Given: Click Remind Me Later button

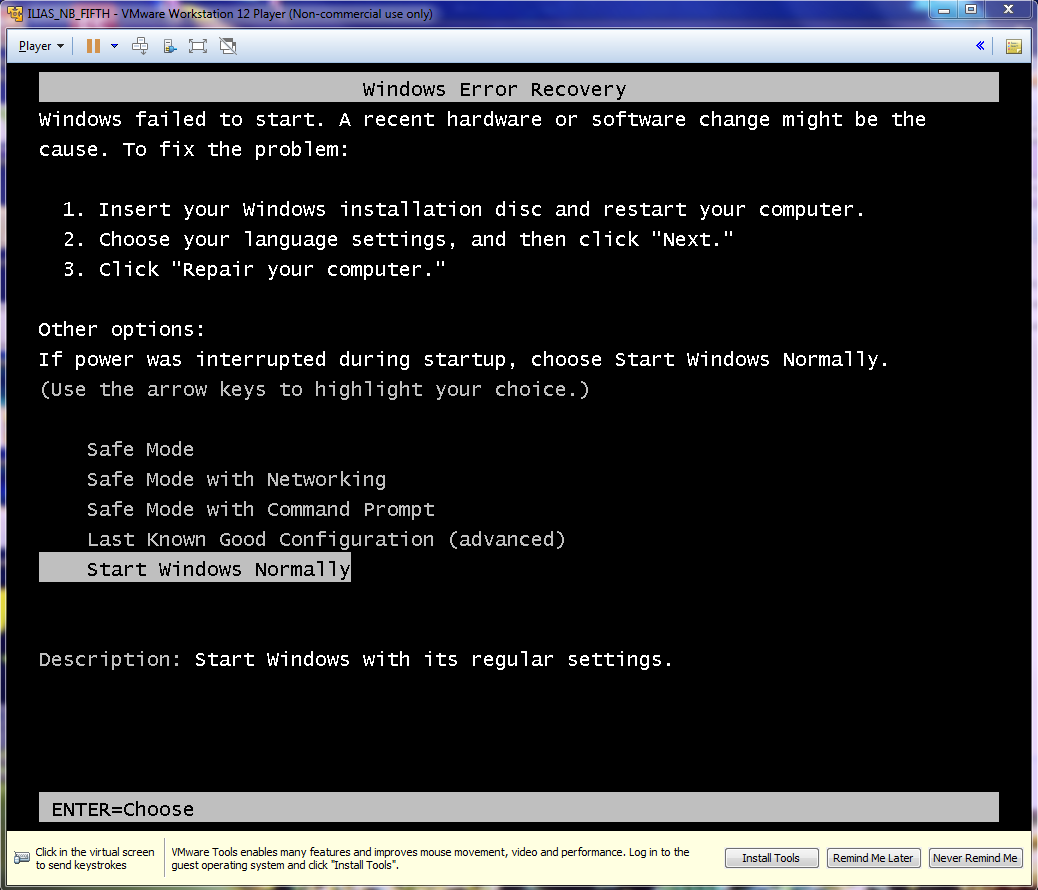Looking at the screenshot, I should [x=873, y=858].
